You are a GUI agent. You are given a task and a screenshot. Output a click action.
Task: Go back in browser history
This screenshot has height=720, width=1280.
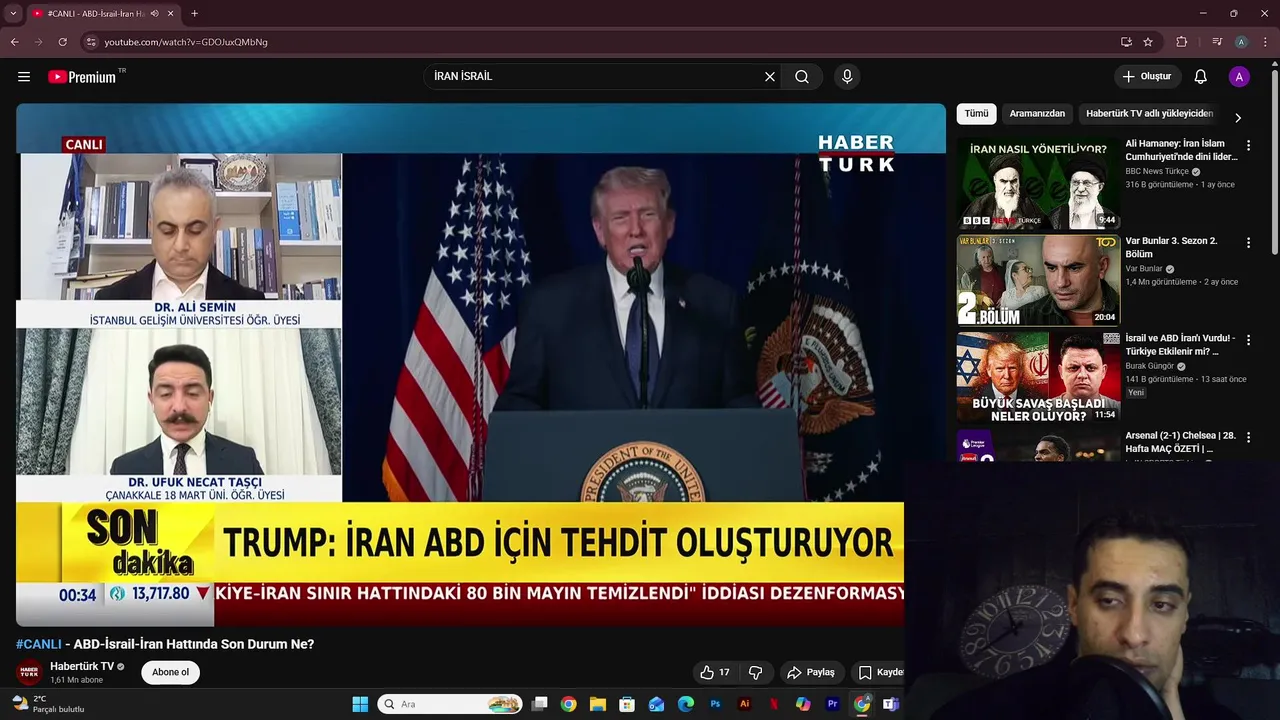(x=14, y=42)
